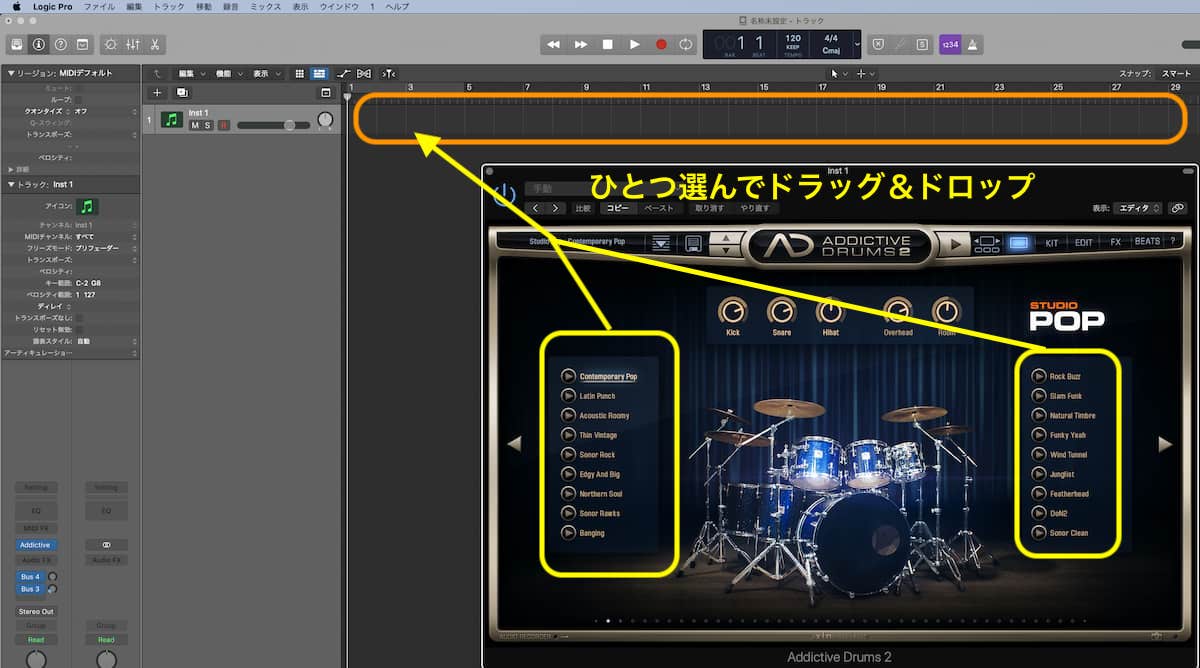Open the クオンタイズ オフ dropdown
The image size is (1200, 668).
[105, 111]
